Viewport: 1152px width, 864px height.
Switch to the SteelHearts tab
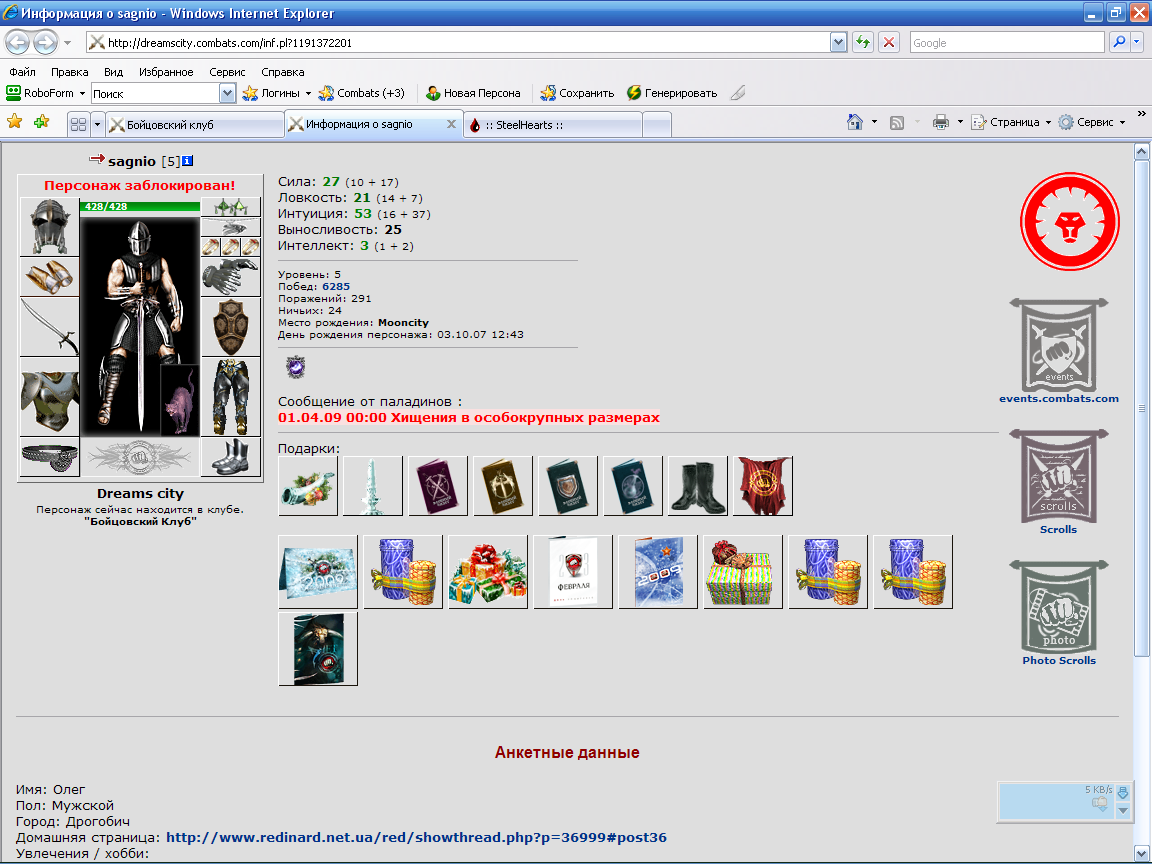pos(552,124)
